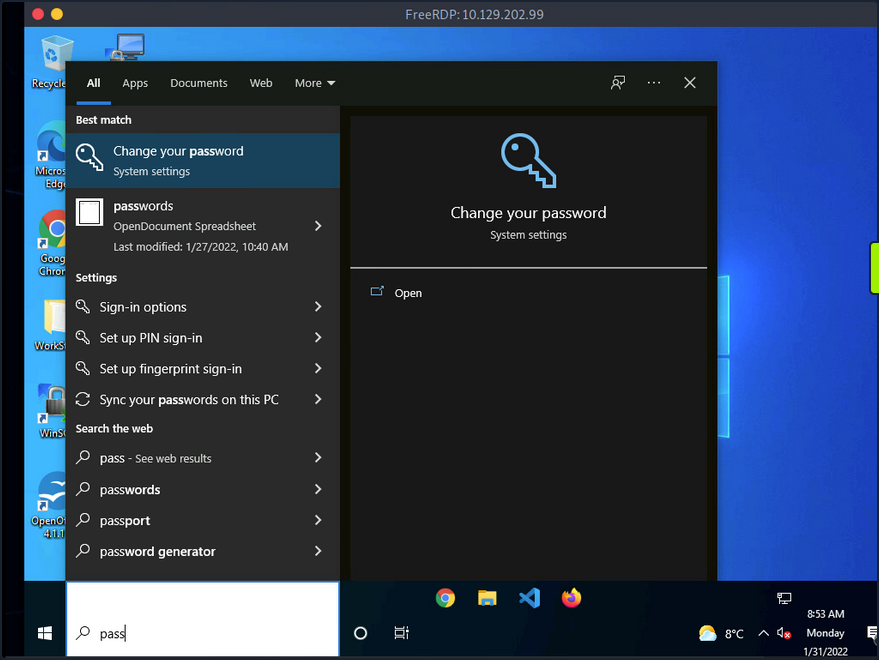Select the Web search tab
The width and height of the screenshot is (879, 660).
click(261, 83)
